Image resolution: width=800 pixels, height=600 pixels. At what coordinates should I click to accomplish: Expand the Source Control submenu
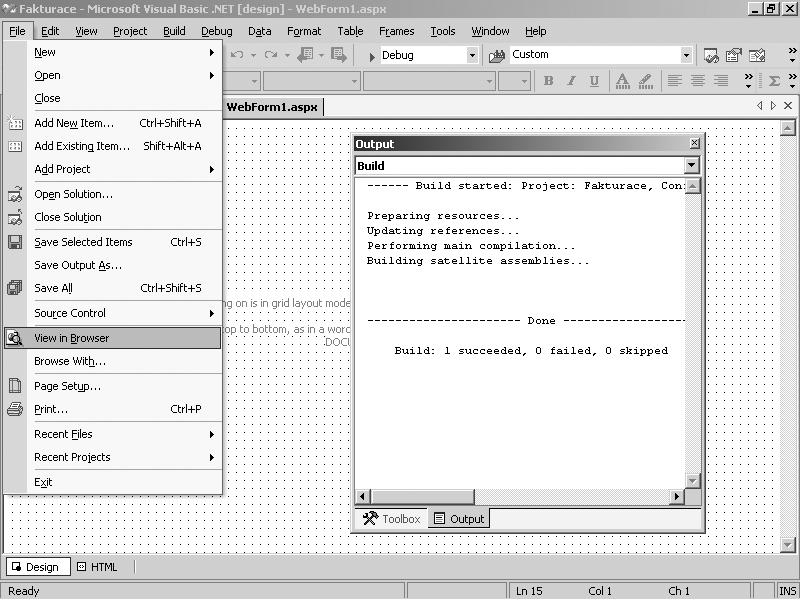point(113,313)
